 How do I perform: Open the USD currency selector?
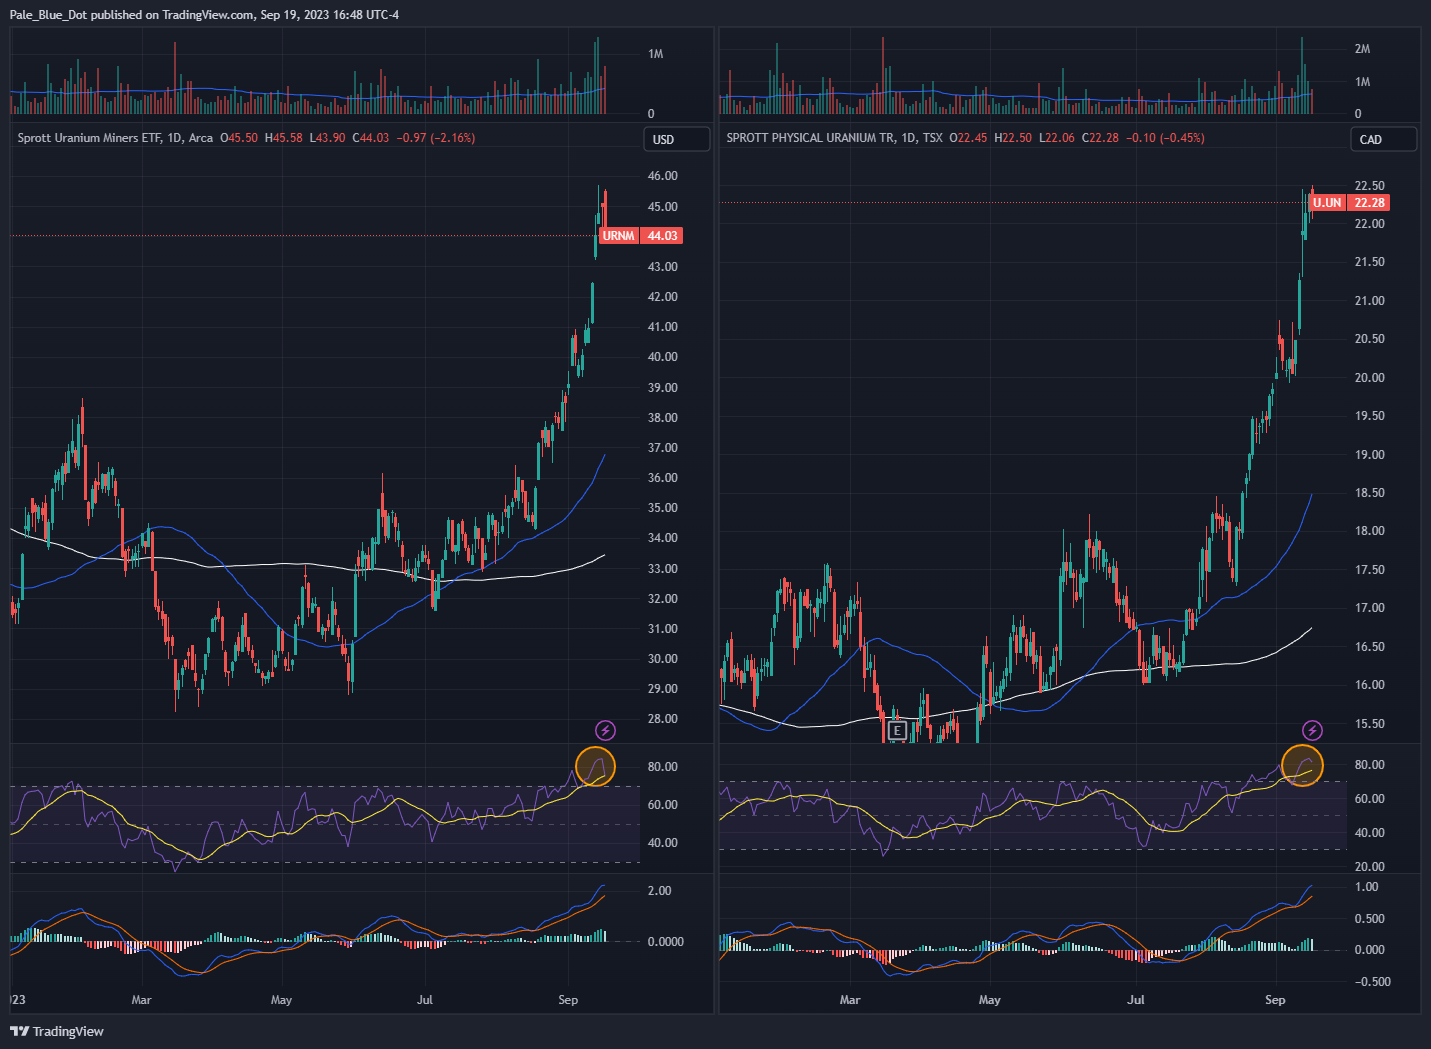pyautogui.click(x=676, y=139)
